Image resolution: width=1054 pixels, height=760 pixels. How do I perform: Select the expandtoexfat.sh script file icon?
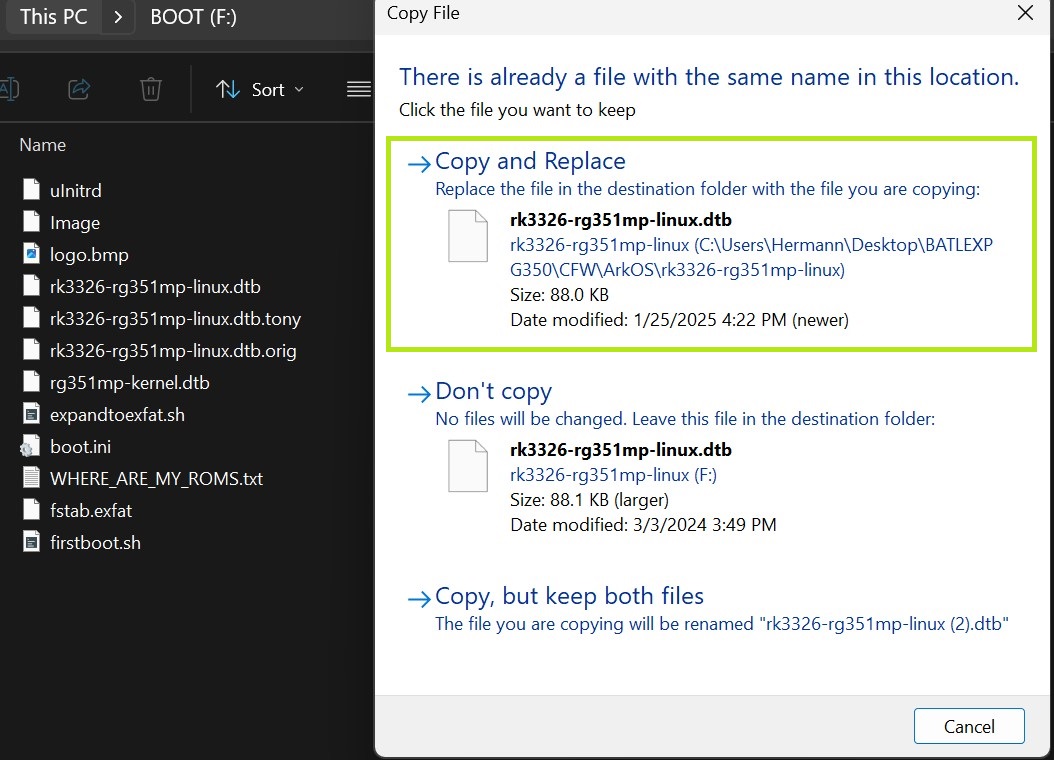click(x=31, y=414)
